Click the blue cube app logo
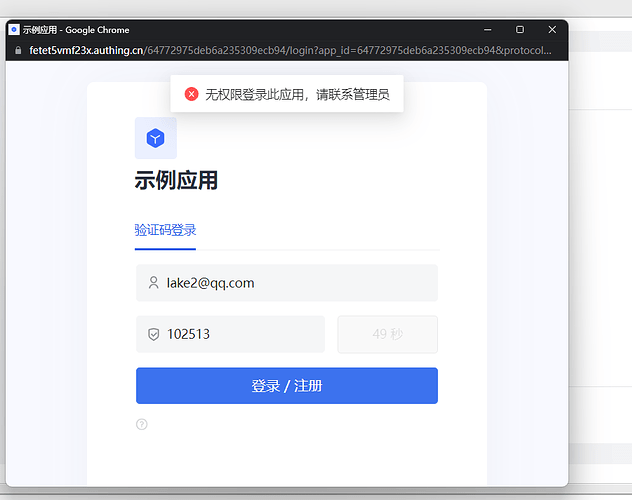 (x=155, y=138)
